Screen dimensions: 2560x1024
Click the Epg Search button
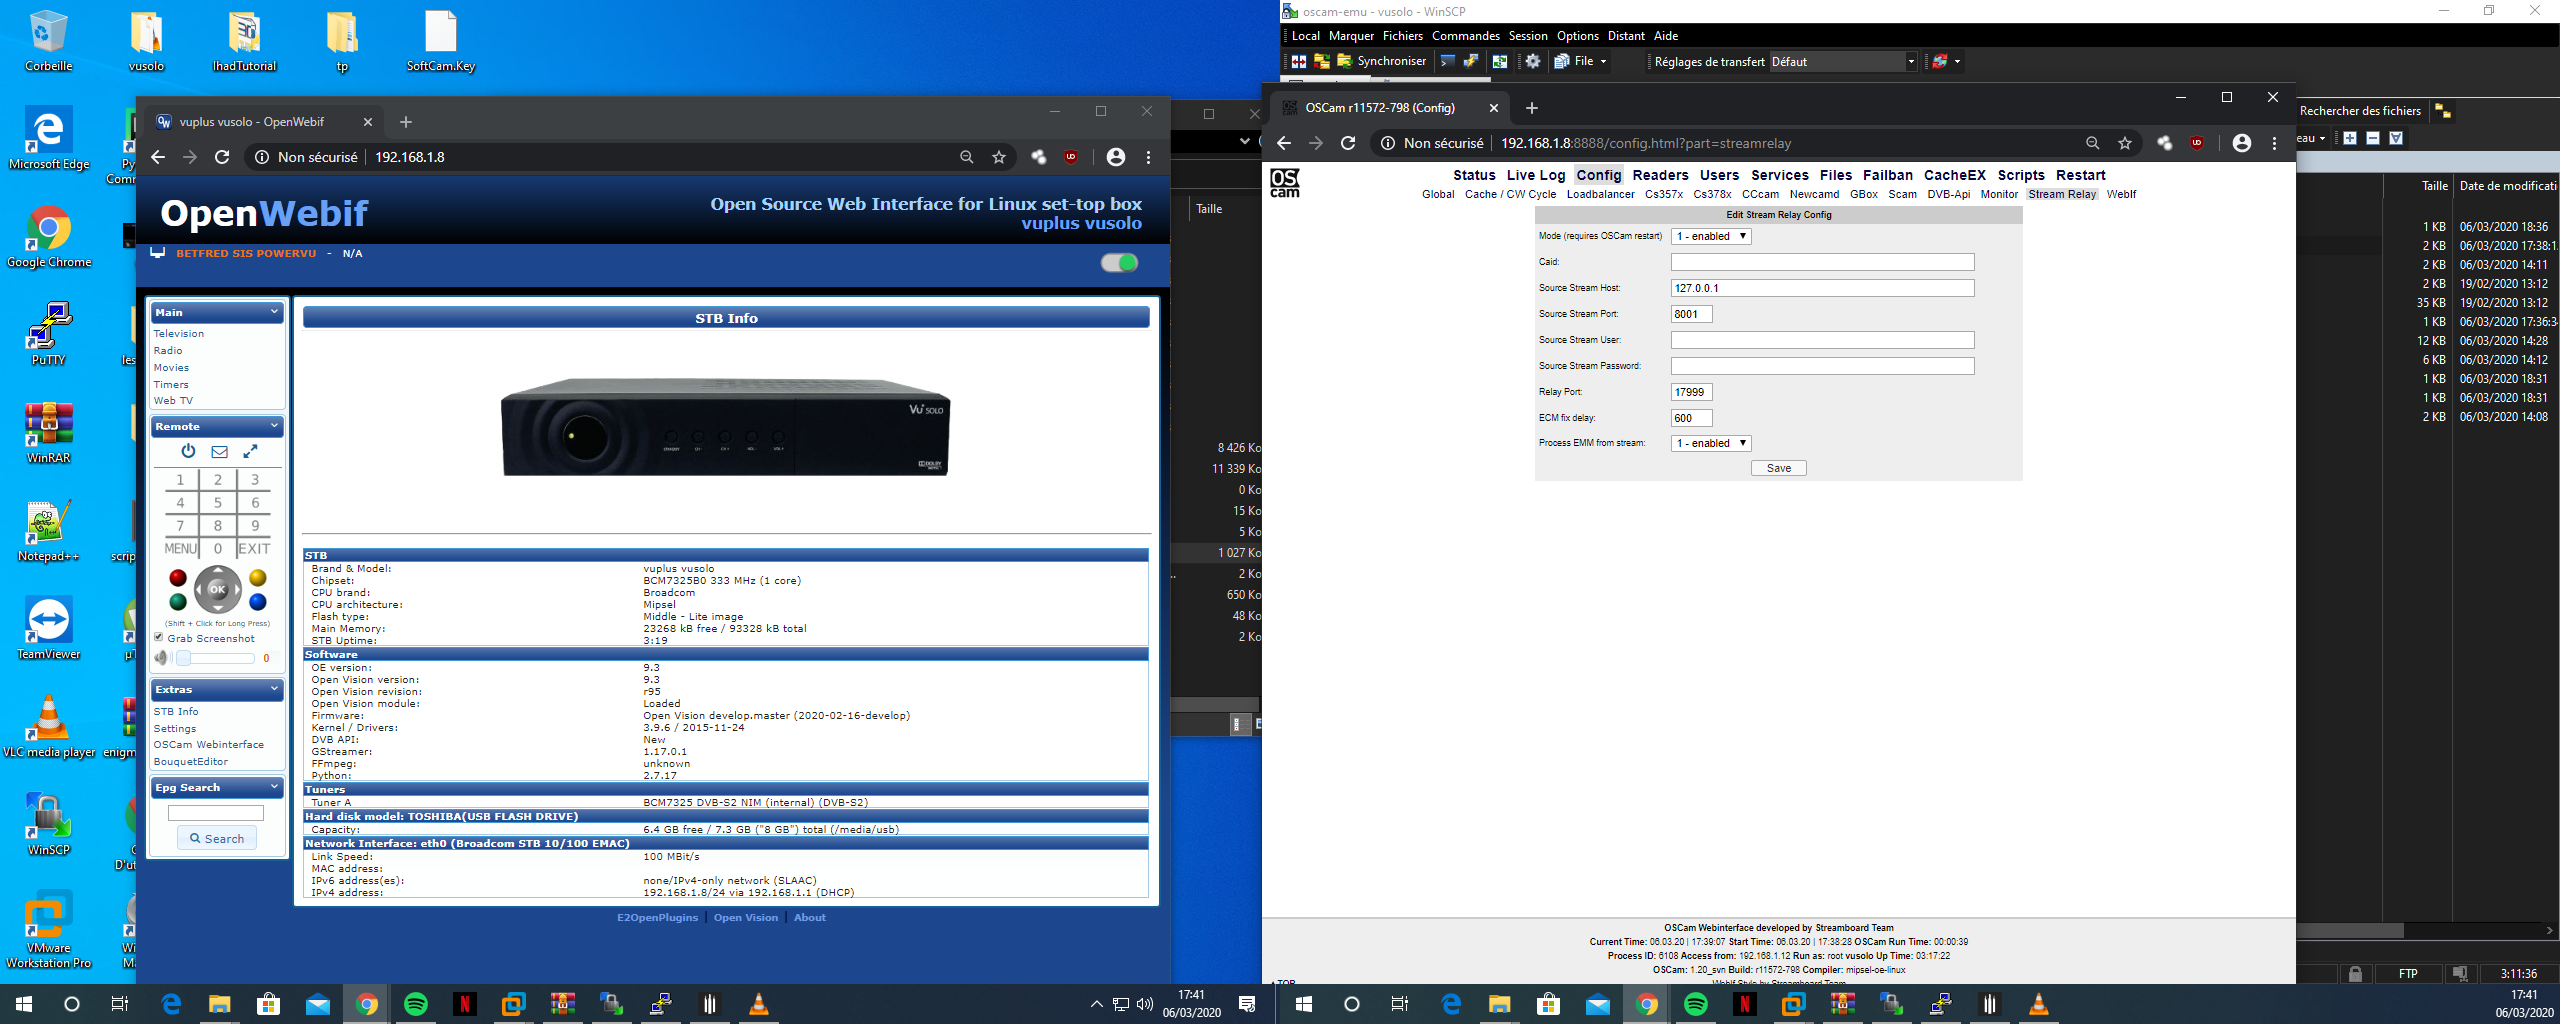[217, 838]
